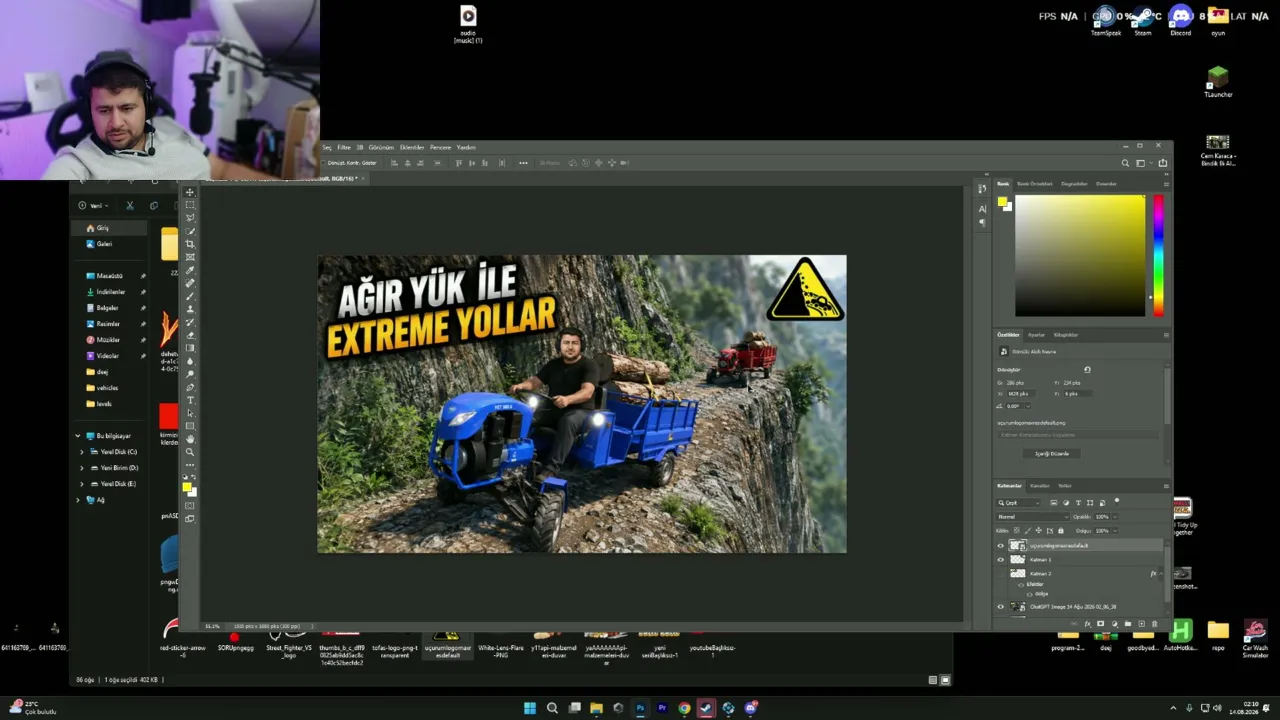The width and height of the screenshot is (1280, 720).
Task: Click the rotation angle input field
Action: tap(1014, 406)
